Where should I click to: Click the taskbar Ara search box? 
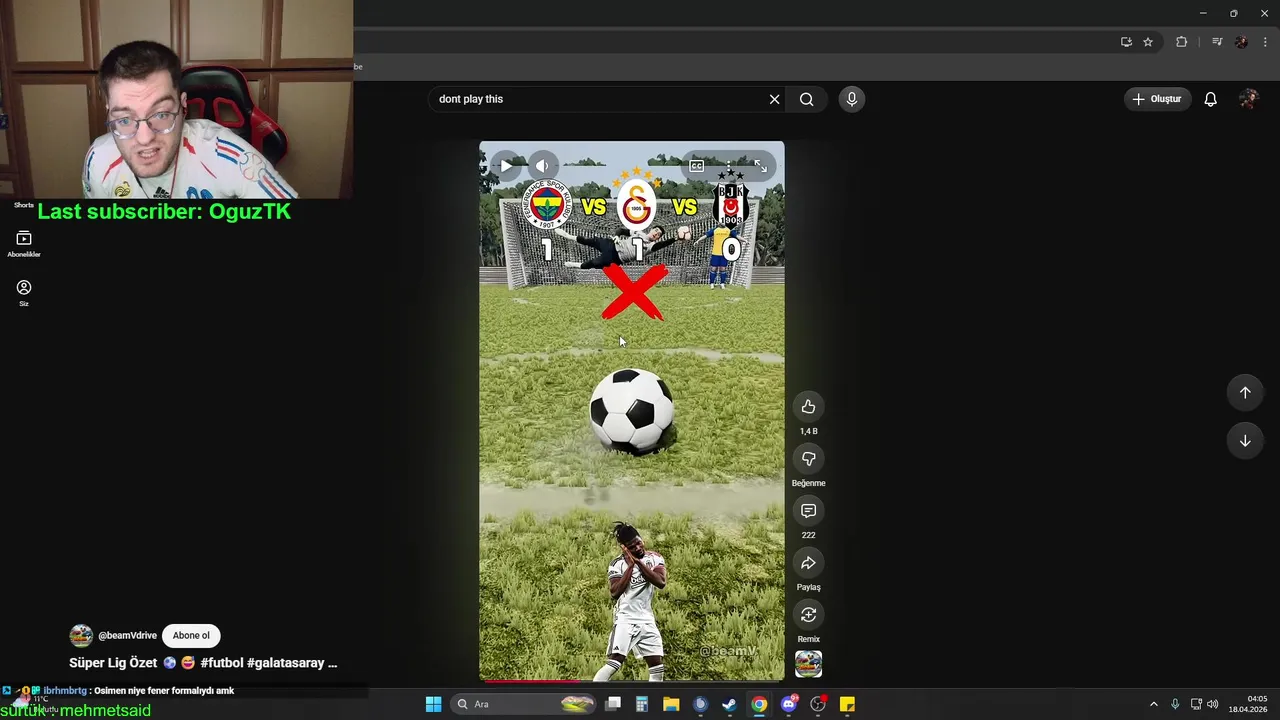click(x=524, y=704)
